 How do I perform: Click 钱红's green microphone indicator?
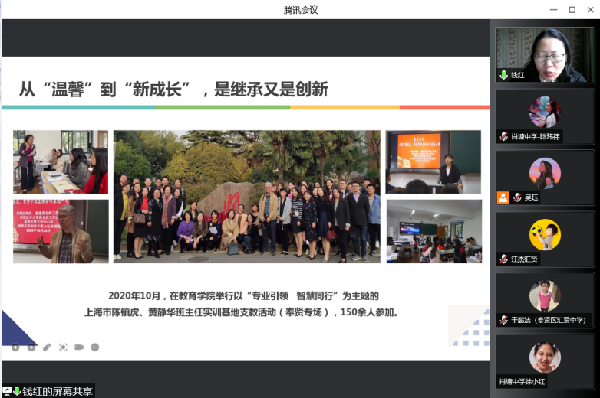tap(504, 75)
